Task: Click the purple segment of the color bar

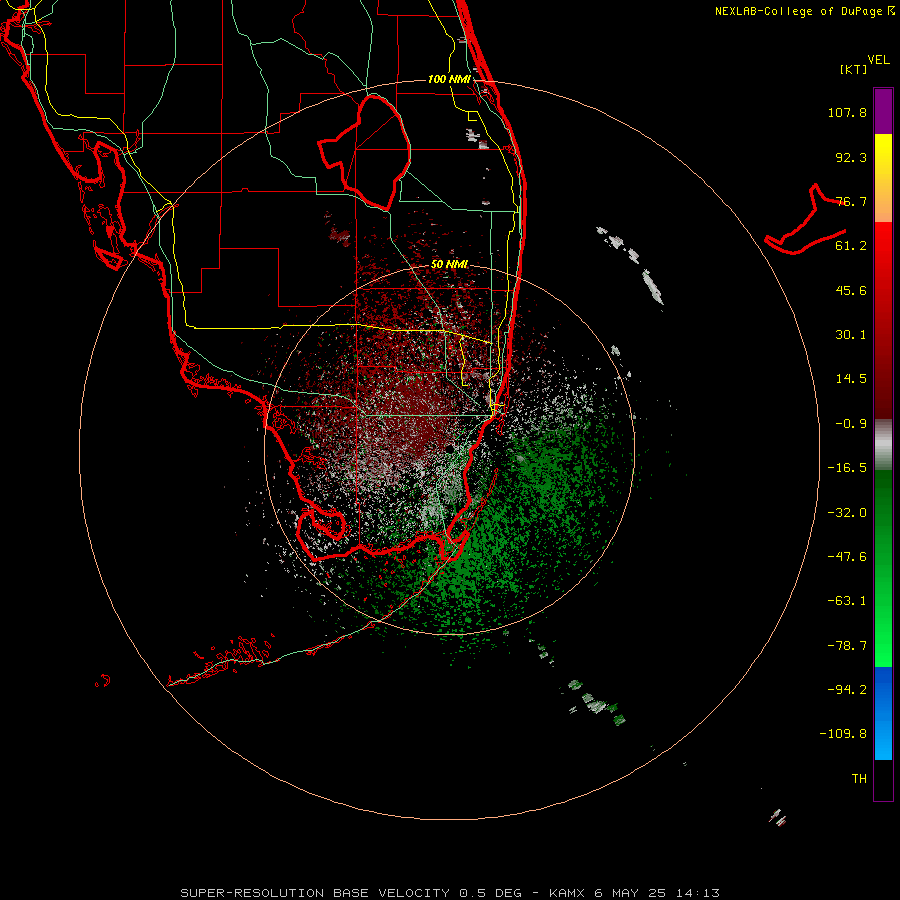Action: coord(883,111)
